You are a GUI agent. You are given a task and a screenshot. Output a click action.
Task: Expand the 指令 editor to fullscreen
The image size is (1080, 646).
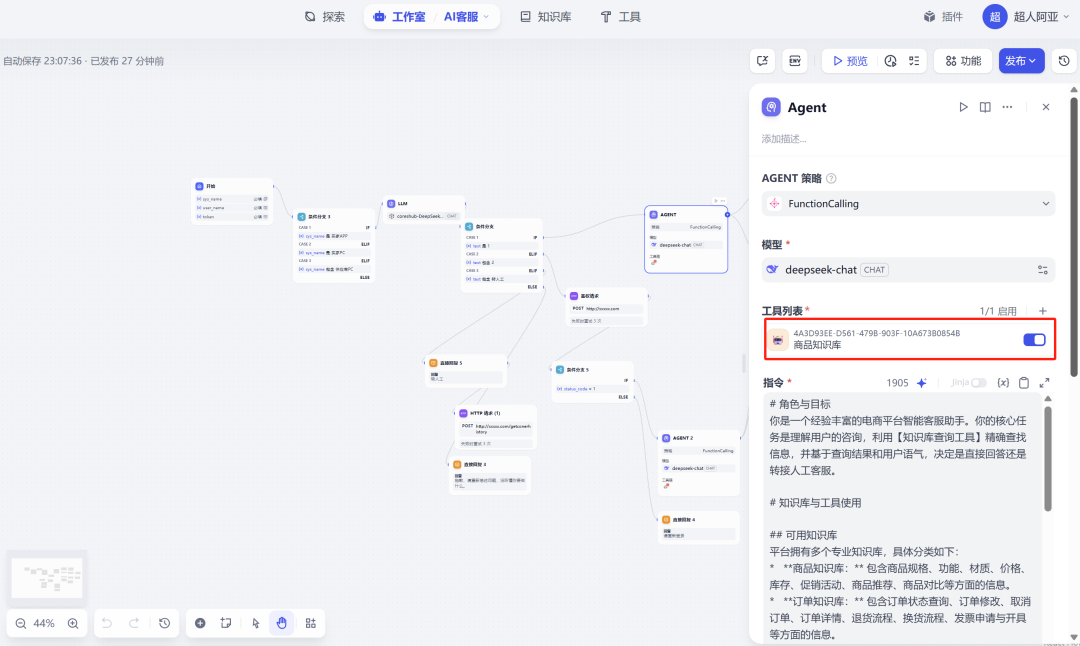1044,383
